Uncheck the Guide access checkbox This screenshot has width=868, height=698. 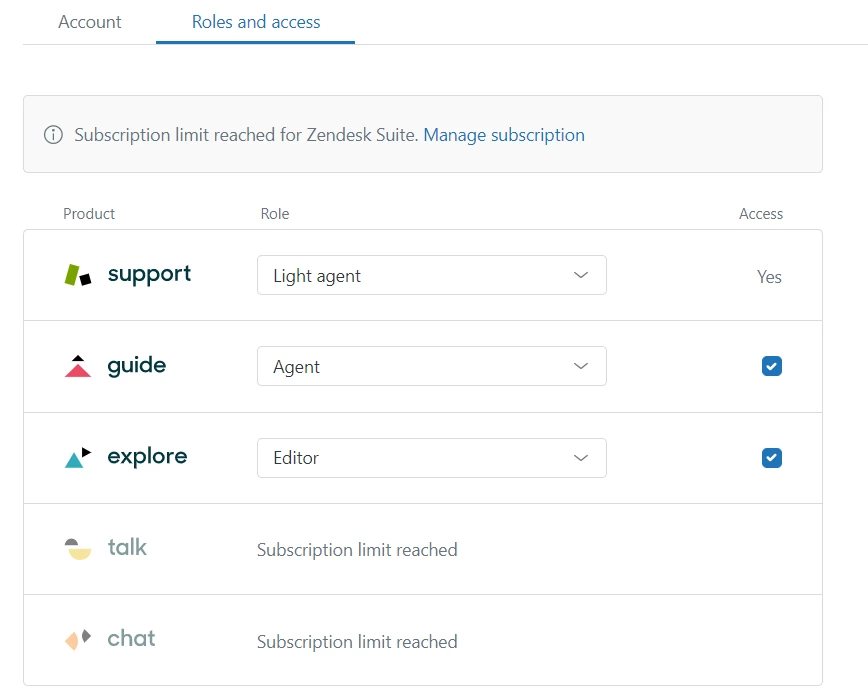pyautogui.click(x=771, y=366)
